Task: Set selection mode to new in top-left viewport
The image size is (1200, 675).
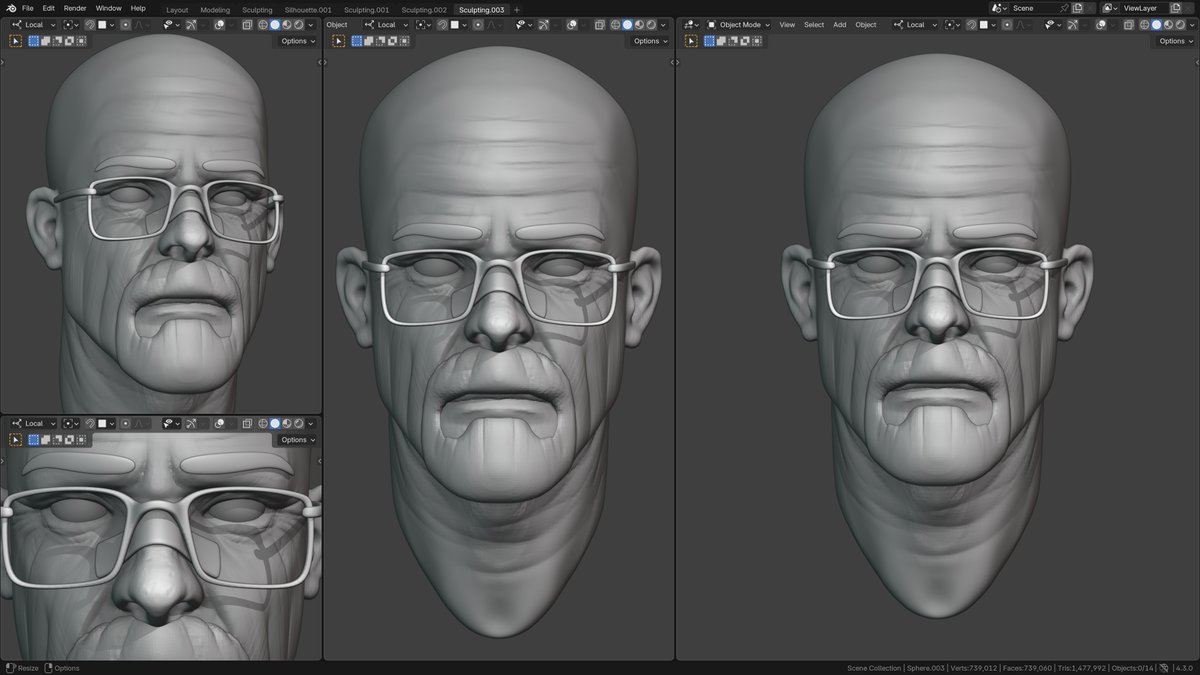Action: (34, 41)
